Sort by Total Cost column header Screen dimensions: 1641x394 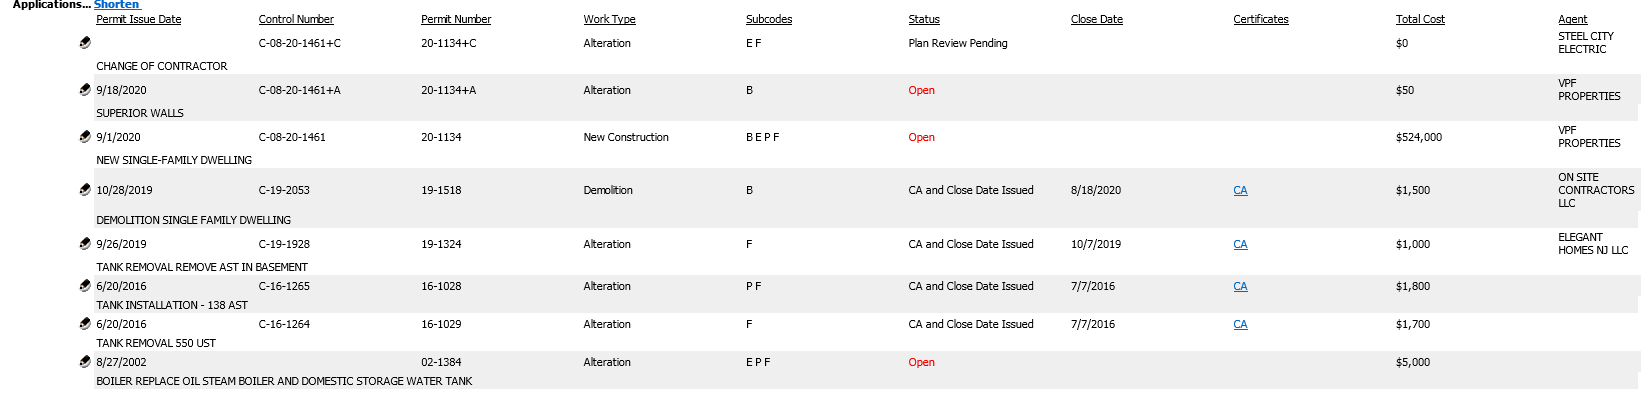click(x=1420, y=20)
